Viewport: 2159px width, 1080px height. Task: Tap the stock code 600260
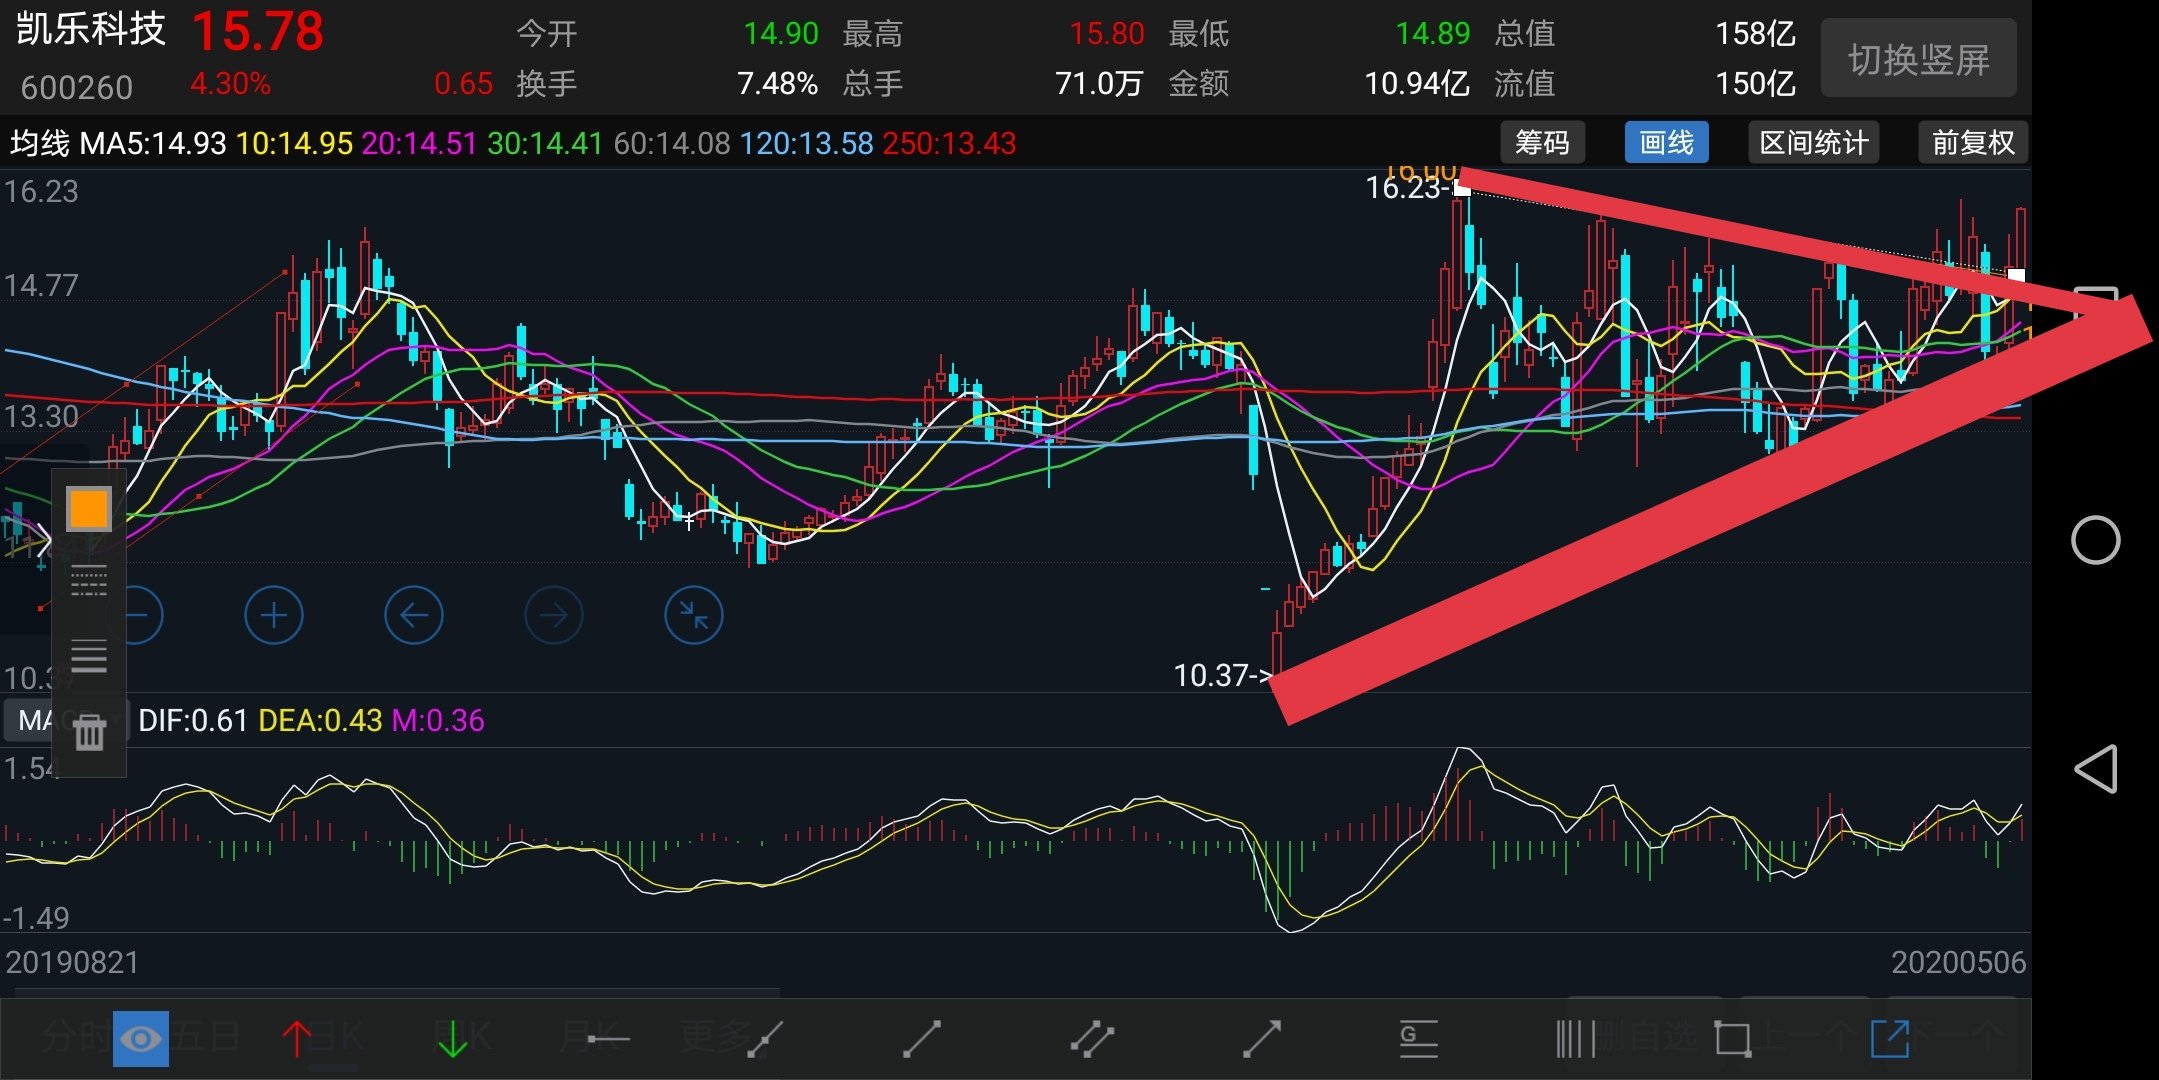pyautogui.click(x=76, y=88)
